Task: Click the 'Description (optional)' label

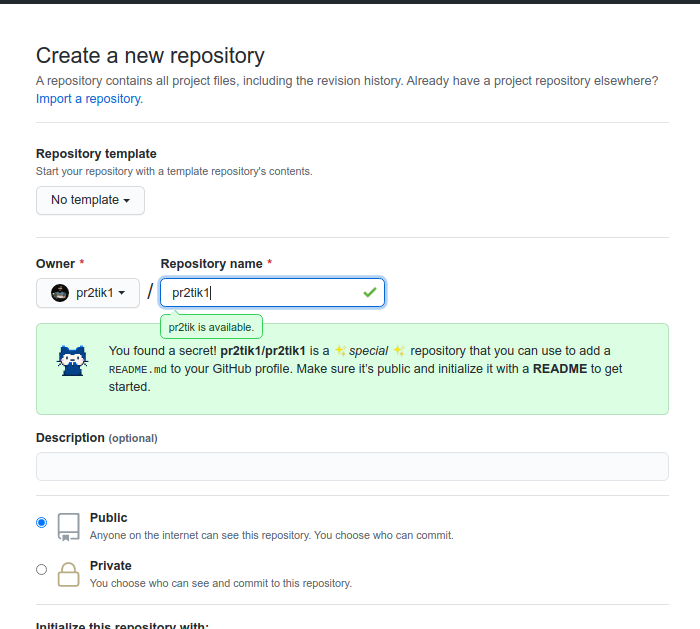Action: click(x=97, y=438)
